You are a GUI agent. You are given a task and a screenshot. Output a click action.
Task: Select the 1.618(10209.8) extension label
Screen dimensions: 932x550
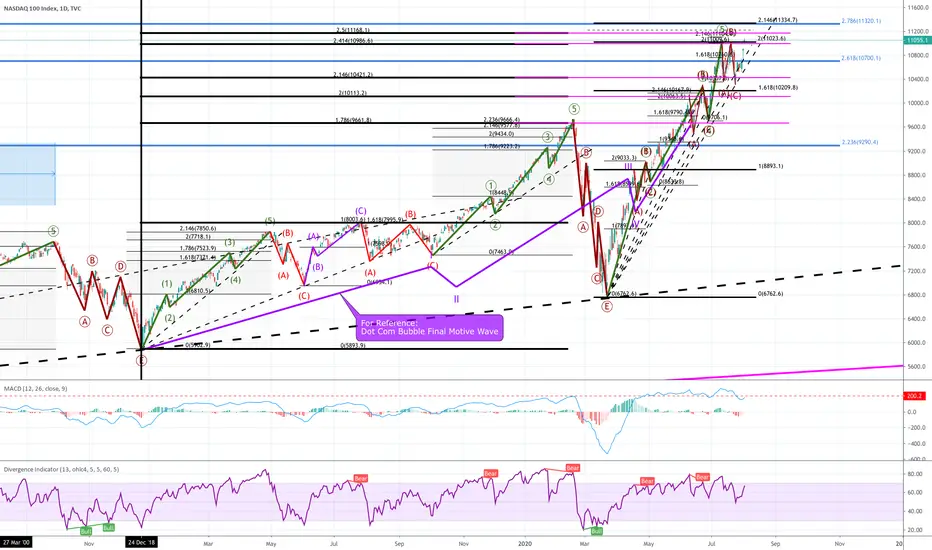point(778,87)
